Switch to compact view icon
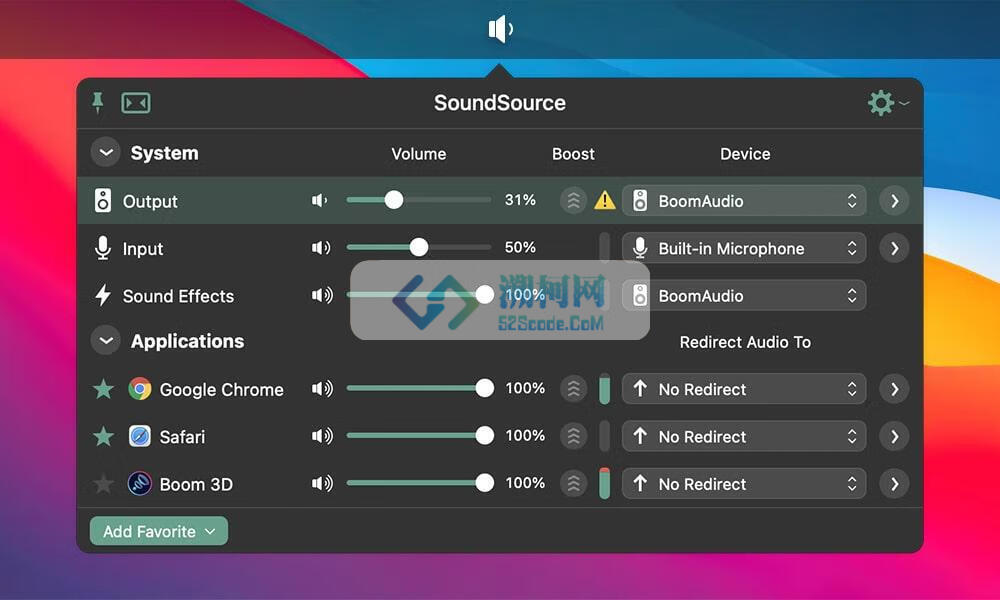The width and height of the screenshot is (1000, 600). (x=136, y=102)
